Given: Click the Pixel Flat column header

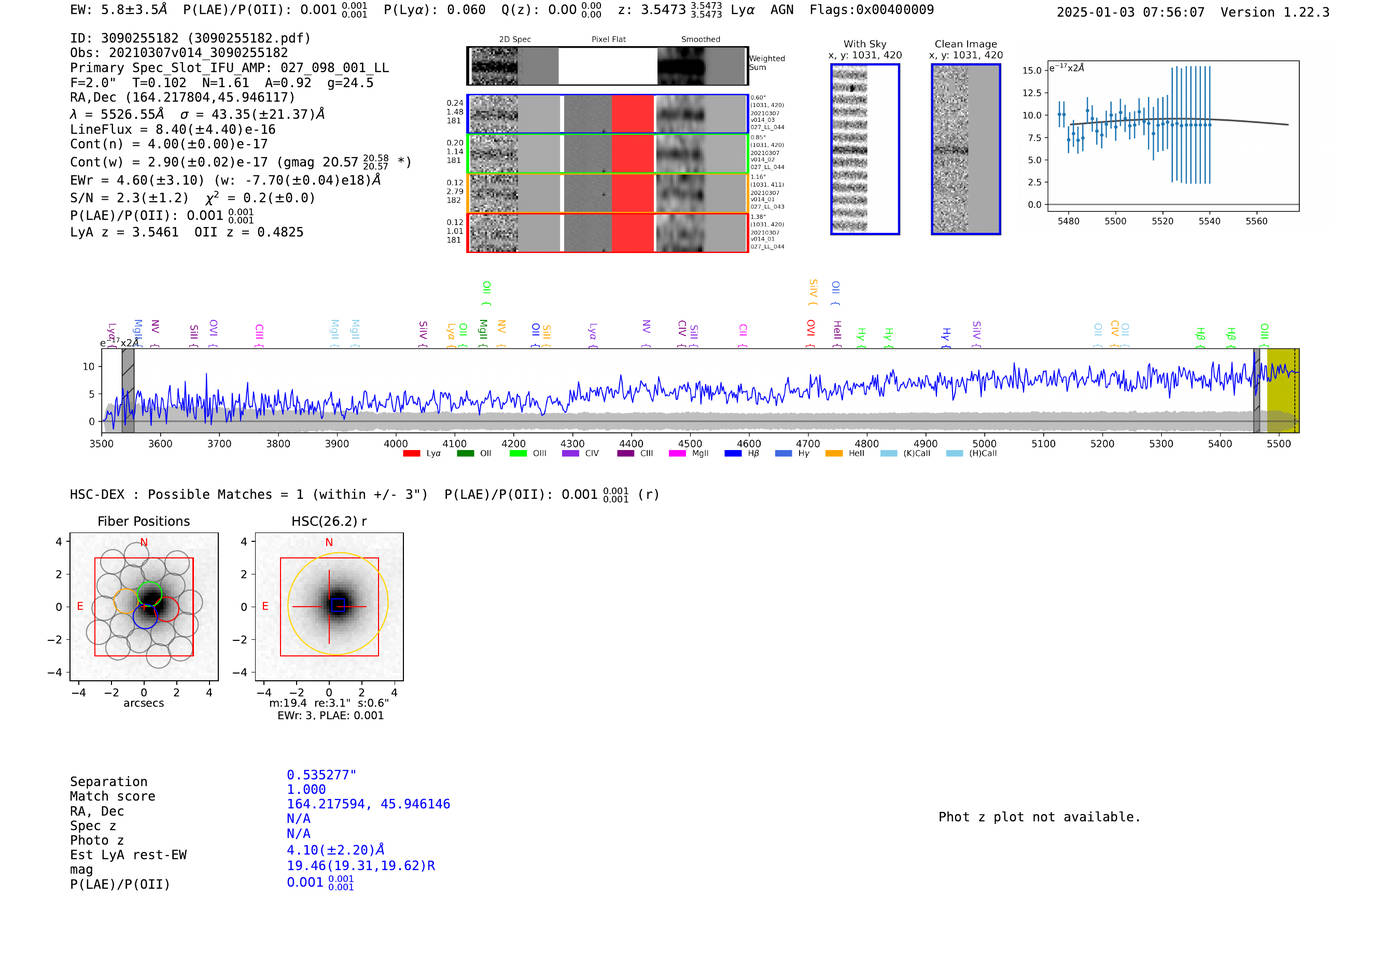Looking at the screenshot, I should click(x=608, y=40).
